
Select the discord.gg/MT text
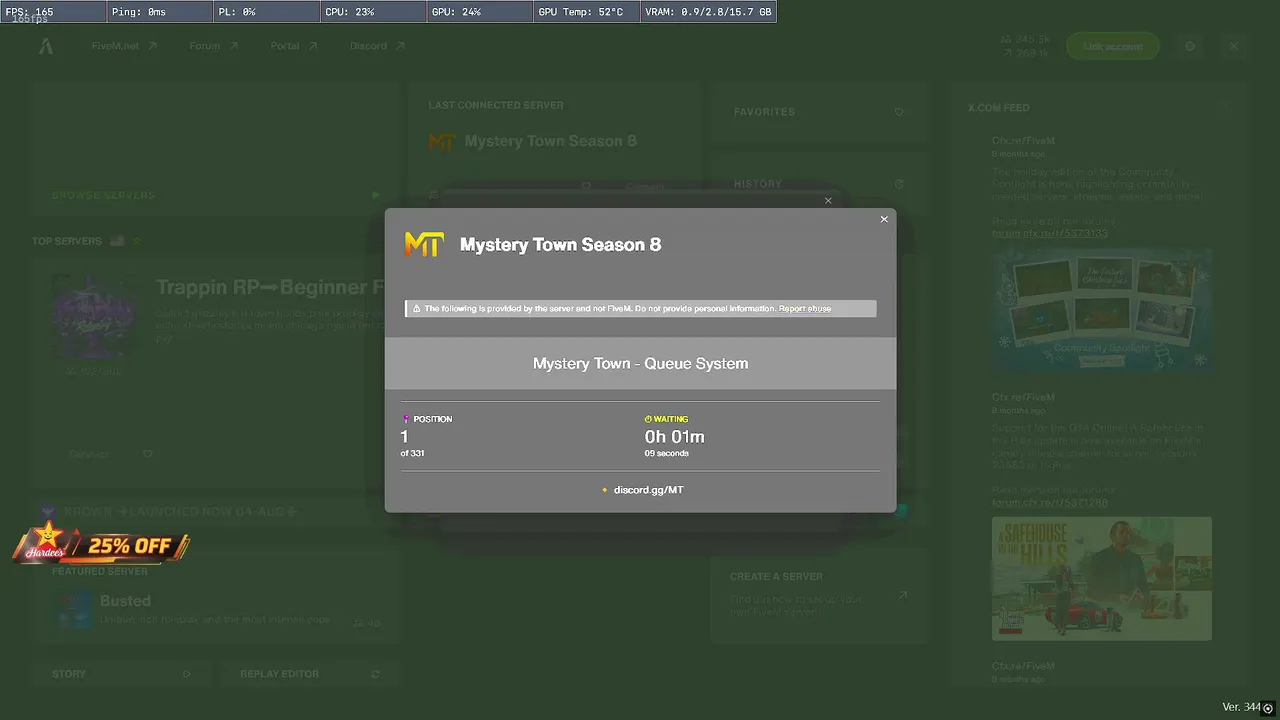click(x=648, y=490)
